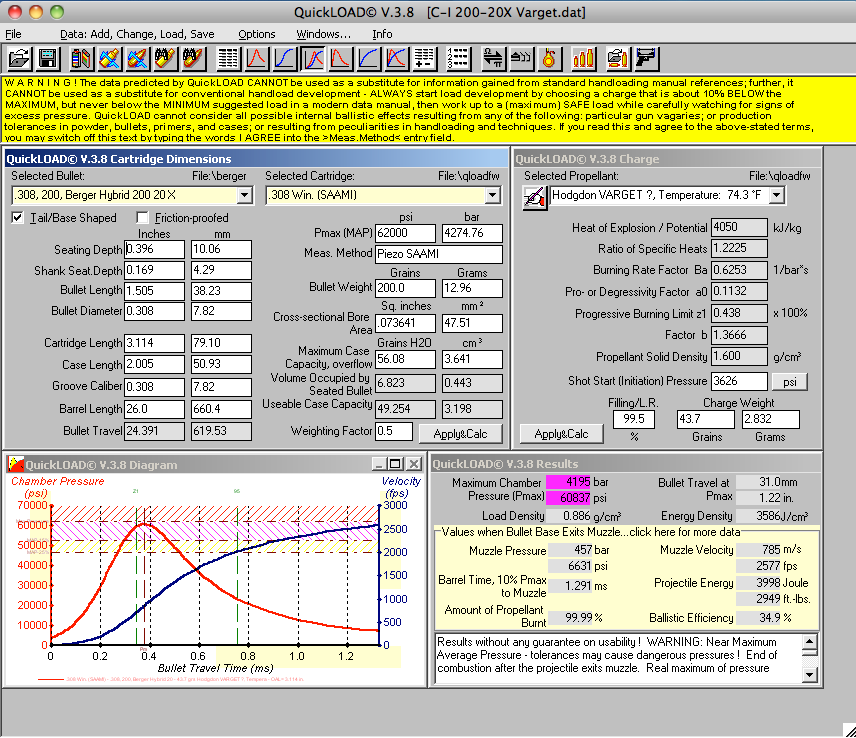The image size is (856, 738).
Task: Open the table with plus-minus icon
Action: click(425, 58)
